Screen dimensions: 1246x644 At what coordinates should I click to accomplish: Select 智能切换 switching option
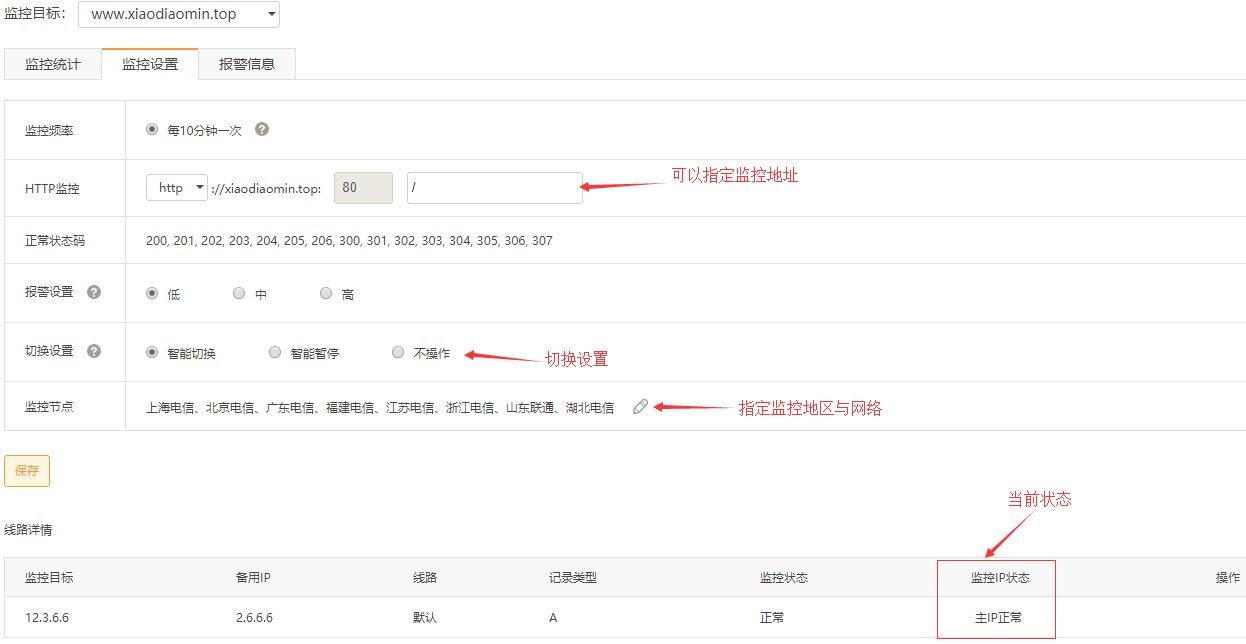(152, 352)
